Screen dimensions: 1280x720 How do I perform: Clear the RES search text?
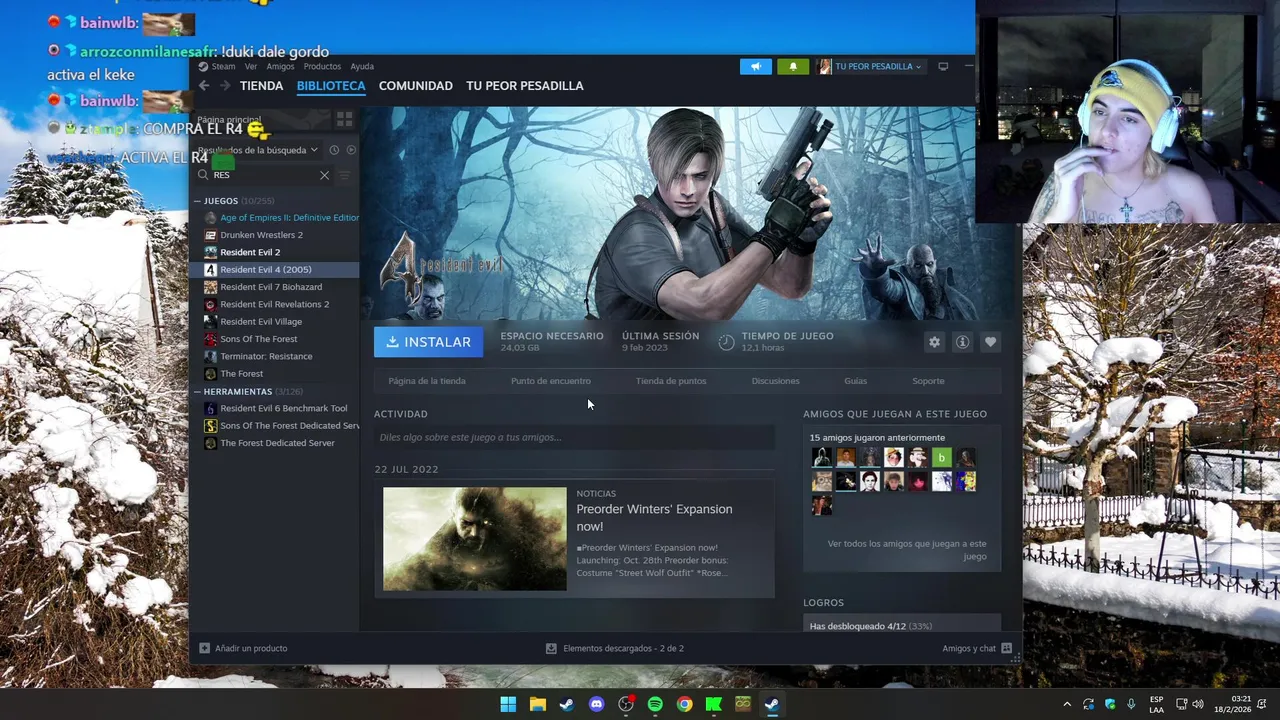click(324, 175)
